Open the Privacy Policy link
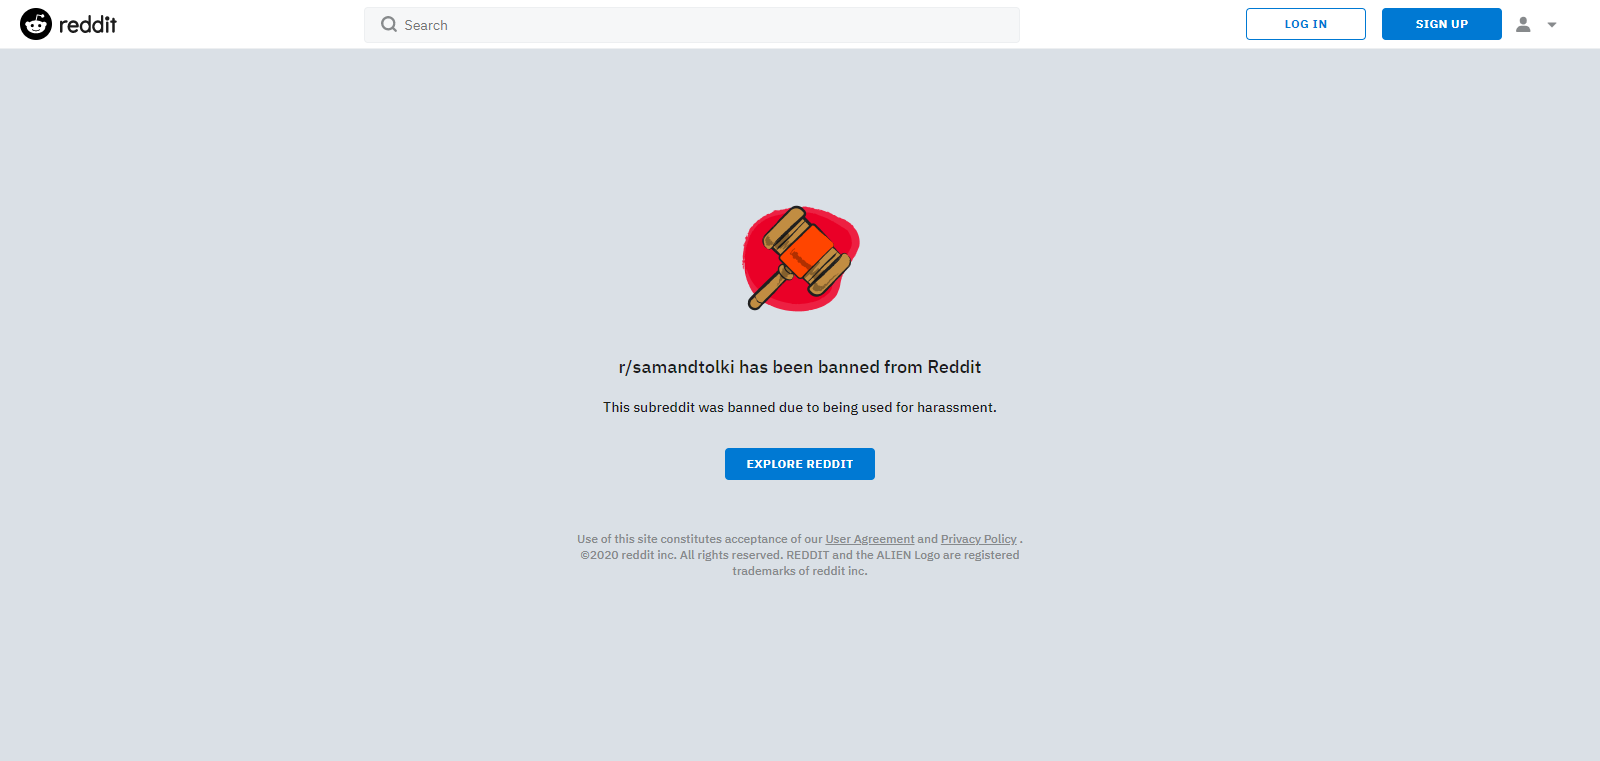 click(979, 539)
